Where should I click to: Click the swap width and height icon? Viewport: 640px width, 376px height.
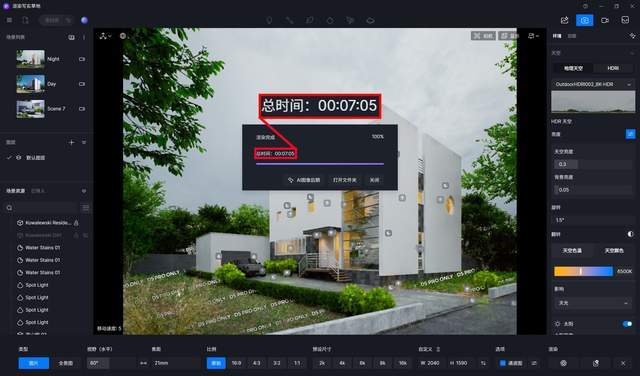[484, 363]
